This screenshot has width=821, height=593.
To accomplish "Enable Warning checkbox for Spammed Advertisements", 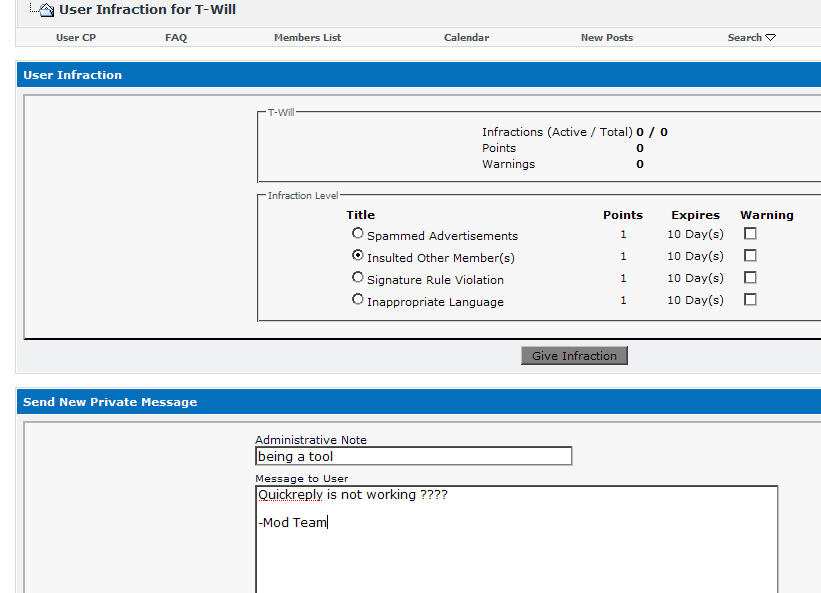I will click(750, 234).
